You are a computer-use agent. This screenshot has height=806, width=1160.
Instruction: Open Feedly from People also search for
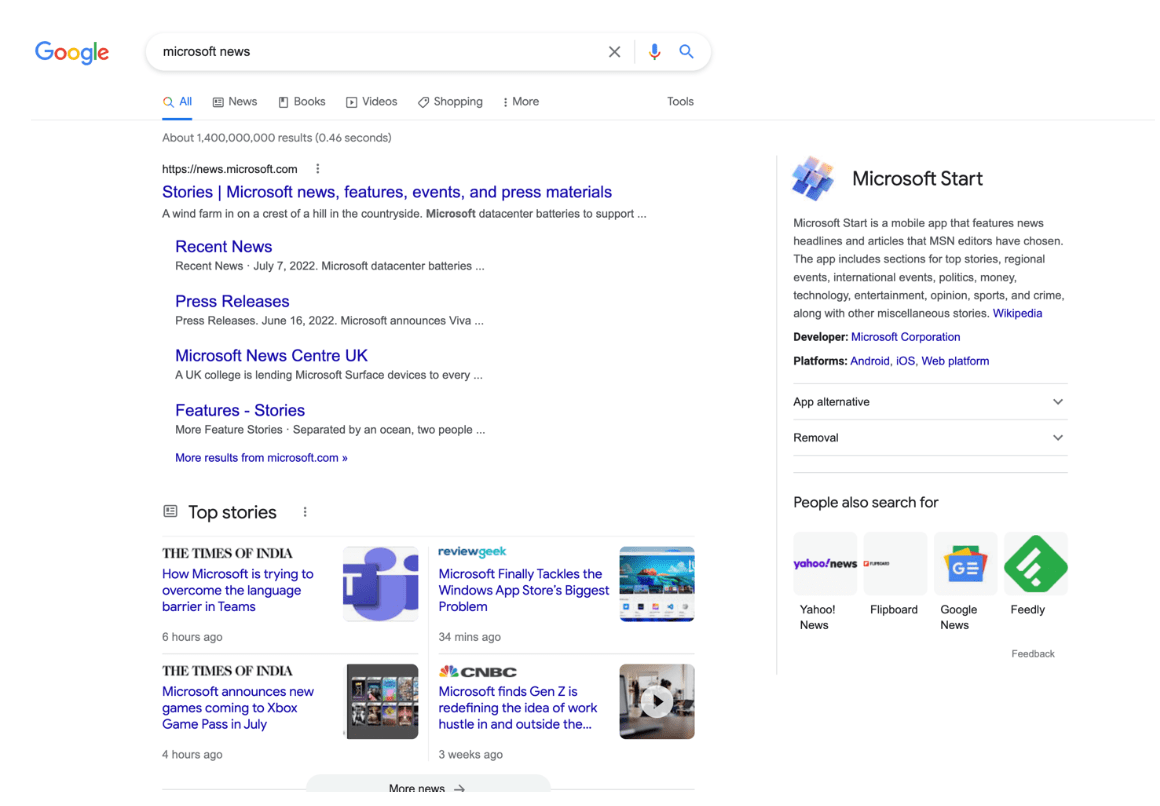point(1035,565)
